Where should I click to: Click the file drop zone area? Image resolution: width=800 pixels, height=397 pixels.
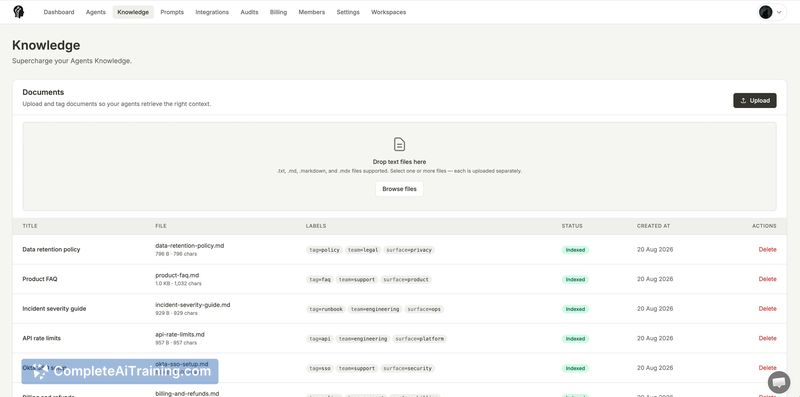coord(399,166)
